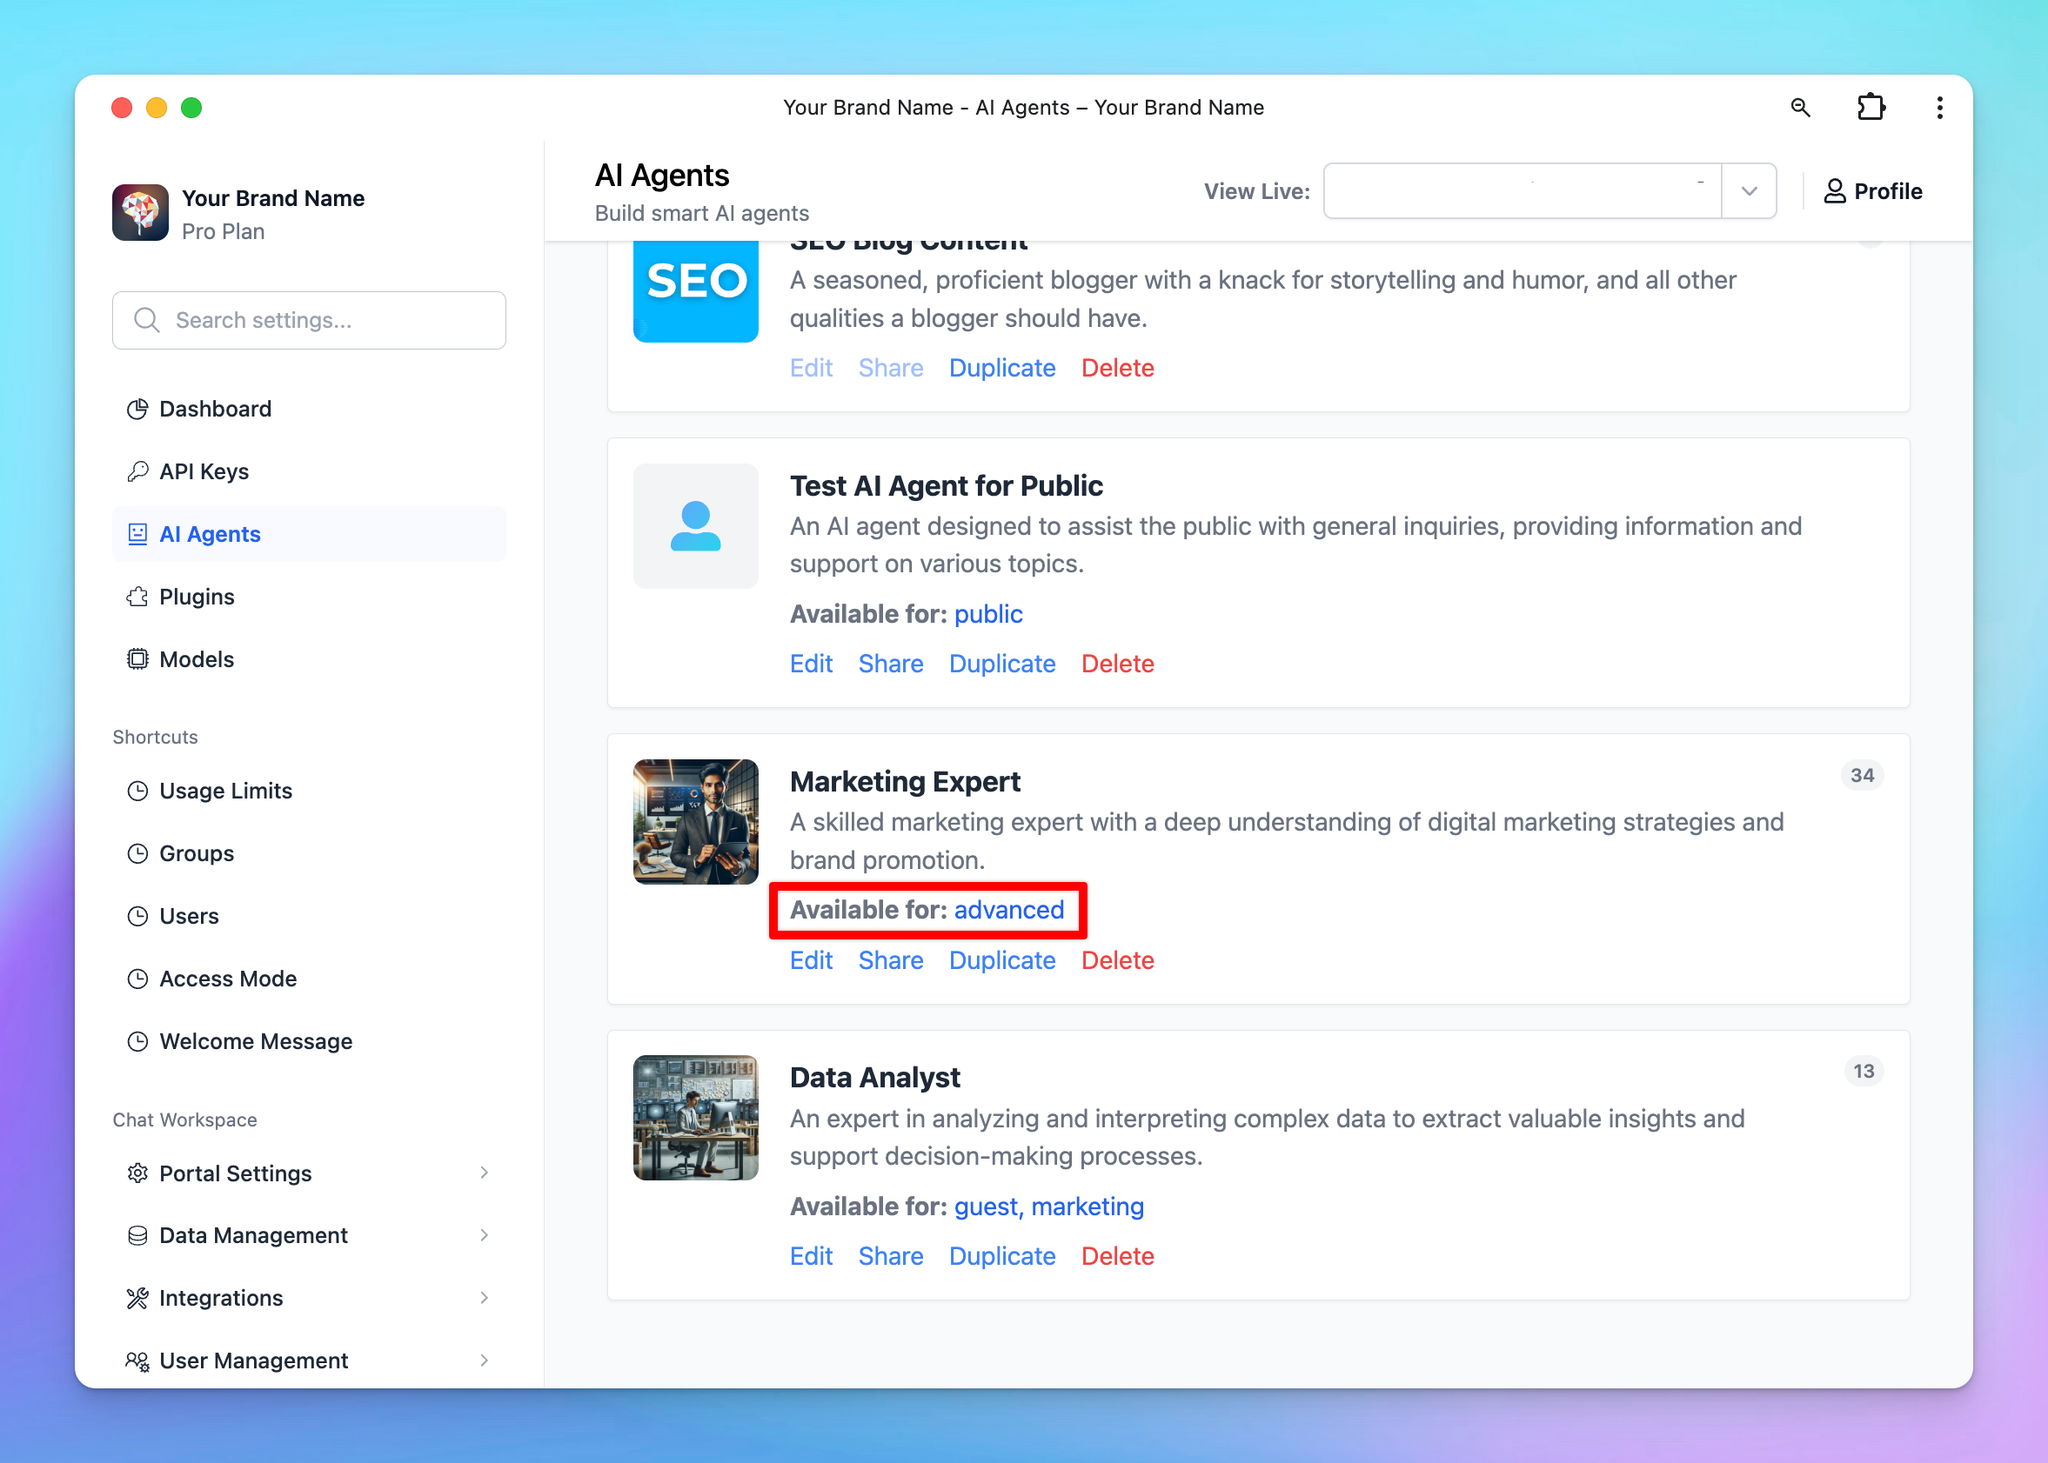Click the Groups clock icon
This screenshot has width=2048, height=1463.
point(138,854)
